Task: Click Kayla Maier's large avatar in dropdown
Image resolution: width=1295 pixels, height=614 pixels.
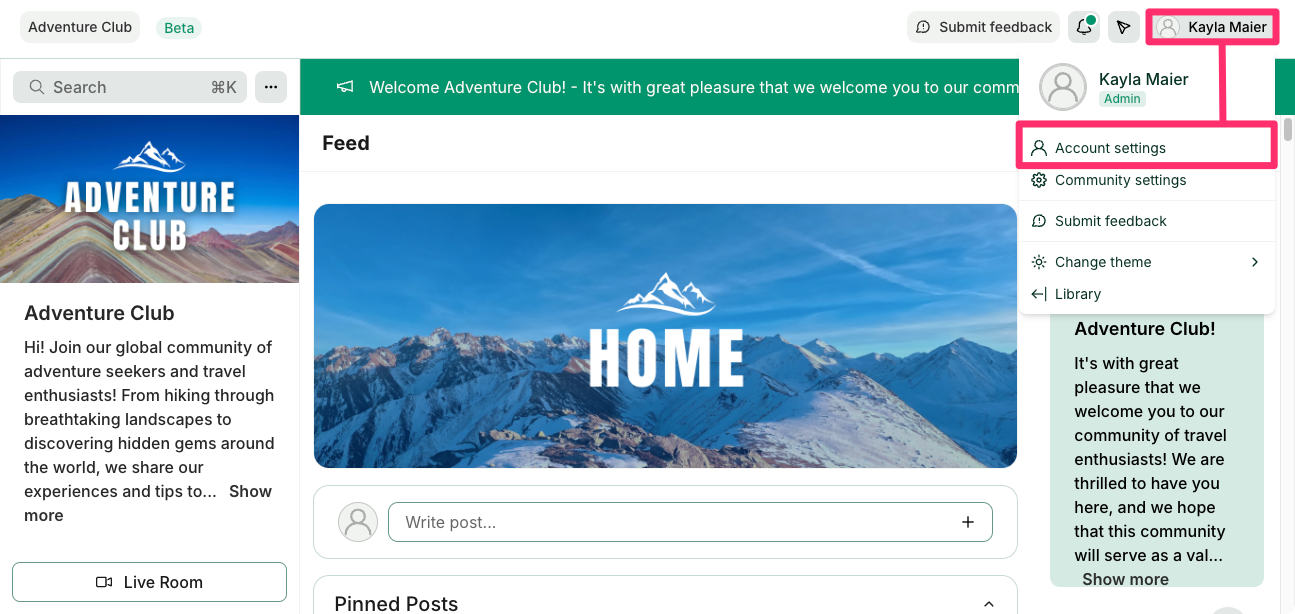Action: [x=1063, y=87]
